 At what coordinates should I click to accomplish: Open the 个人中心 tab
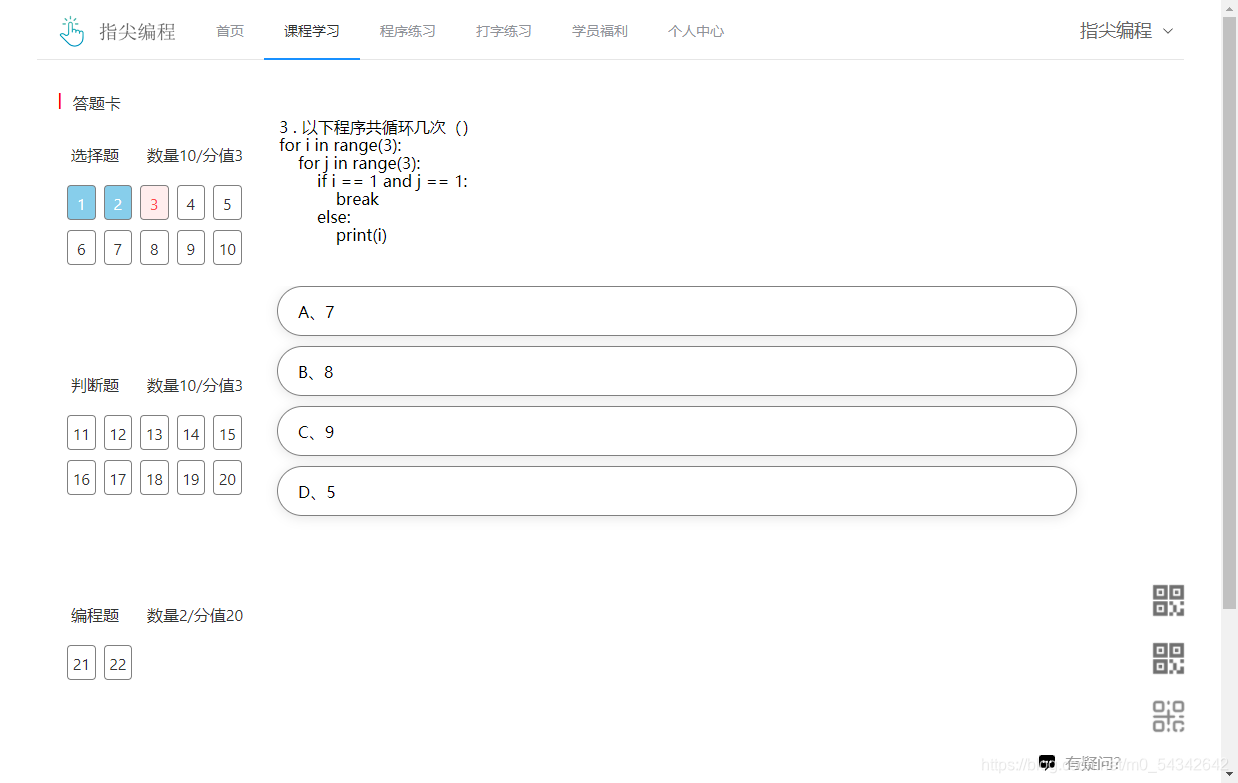696,31
